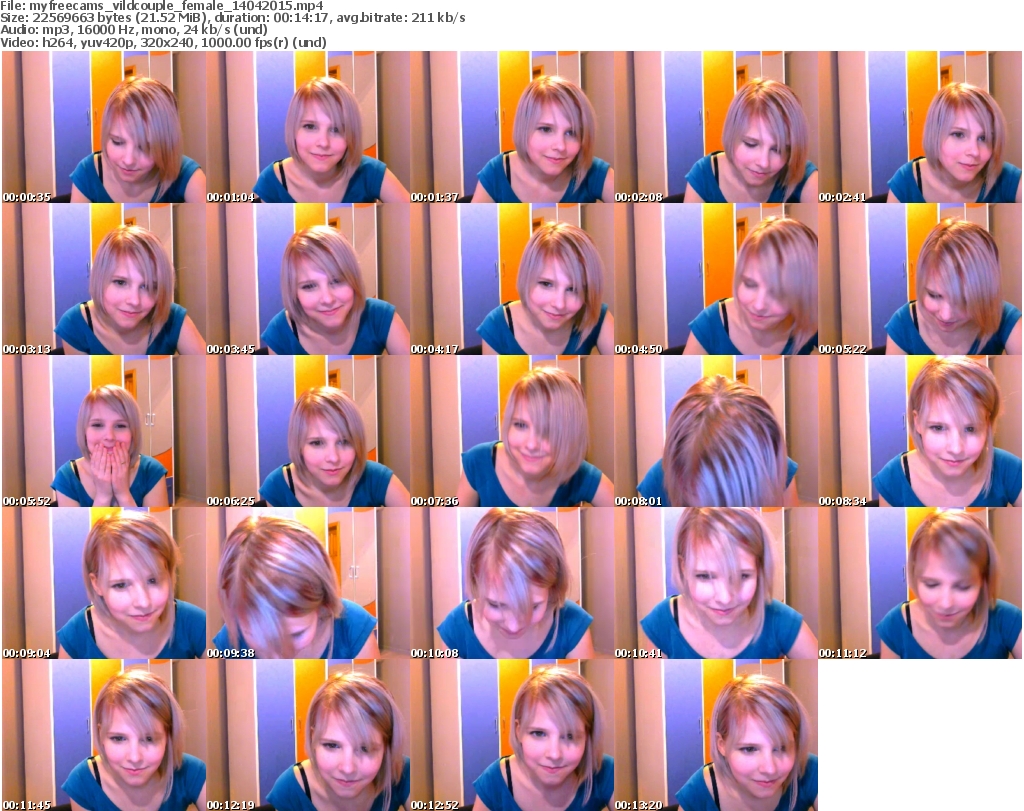The height and width of the screenshot is (811, 1024).
Task: Pick the frame stamped 00:05:52
Action: (x=104, y=431)
